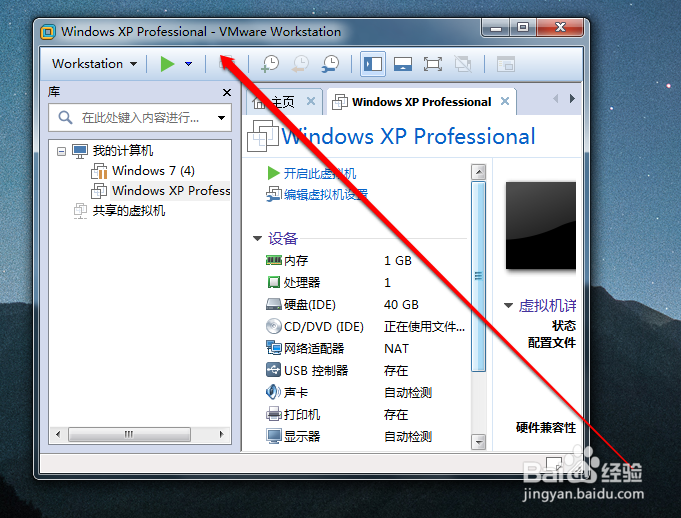The width and height of the screenshot is (681, 518).
Task: Click the VMware Workstation title bar icon
Action: pyautogui.click(x=48, y=32)
